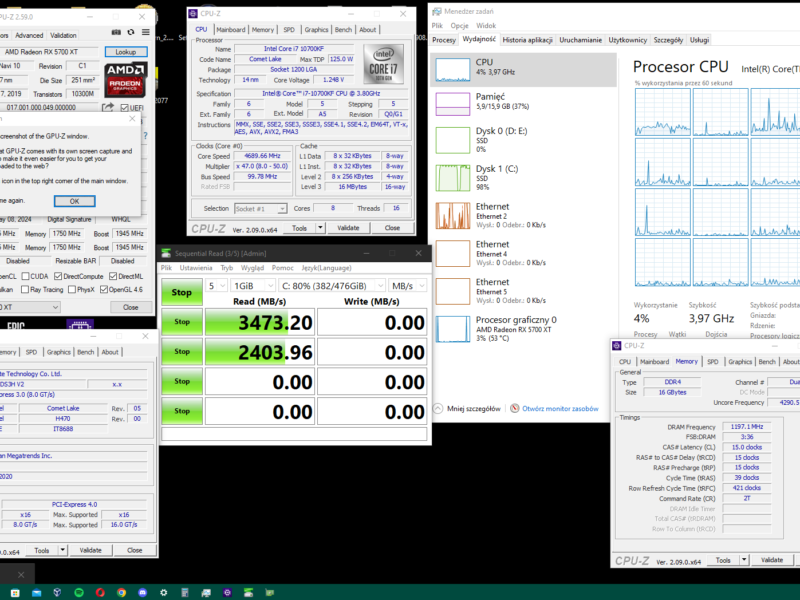Open GPU-Z hamburger menu icon
The width and height of the screenshot is (800, 600).
tap(146, 32)
